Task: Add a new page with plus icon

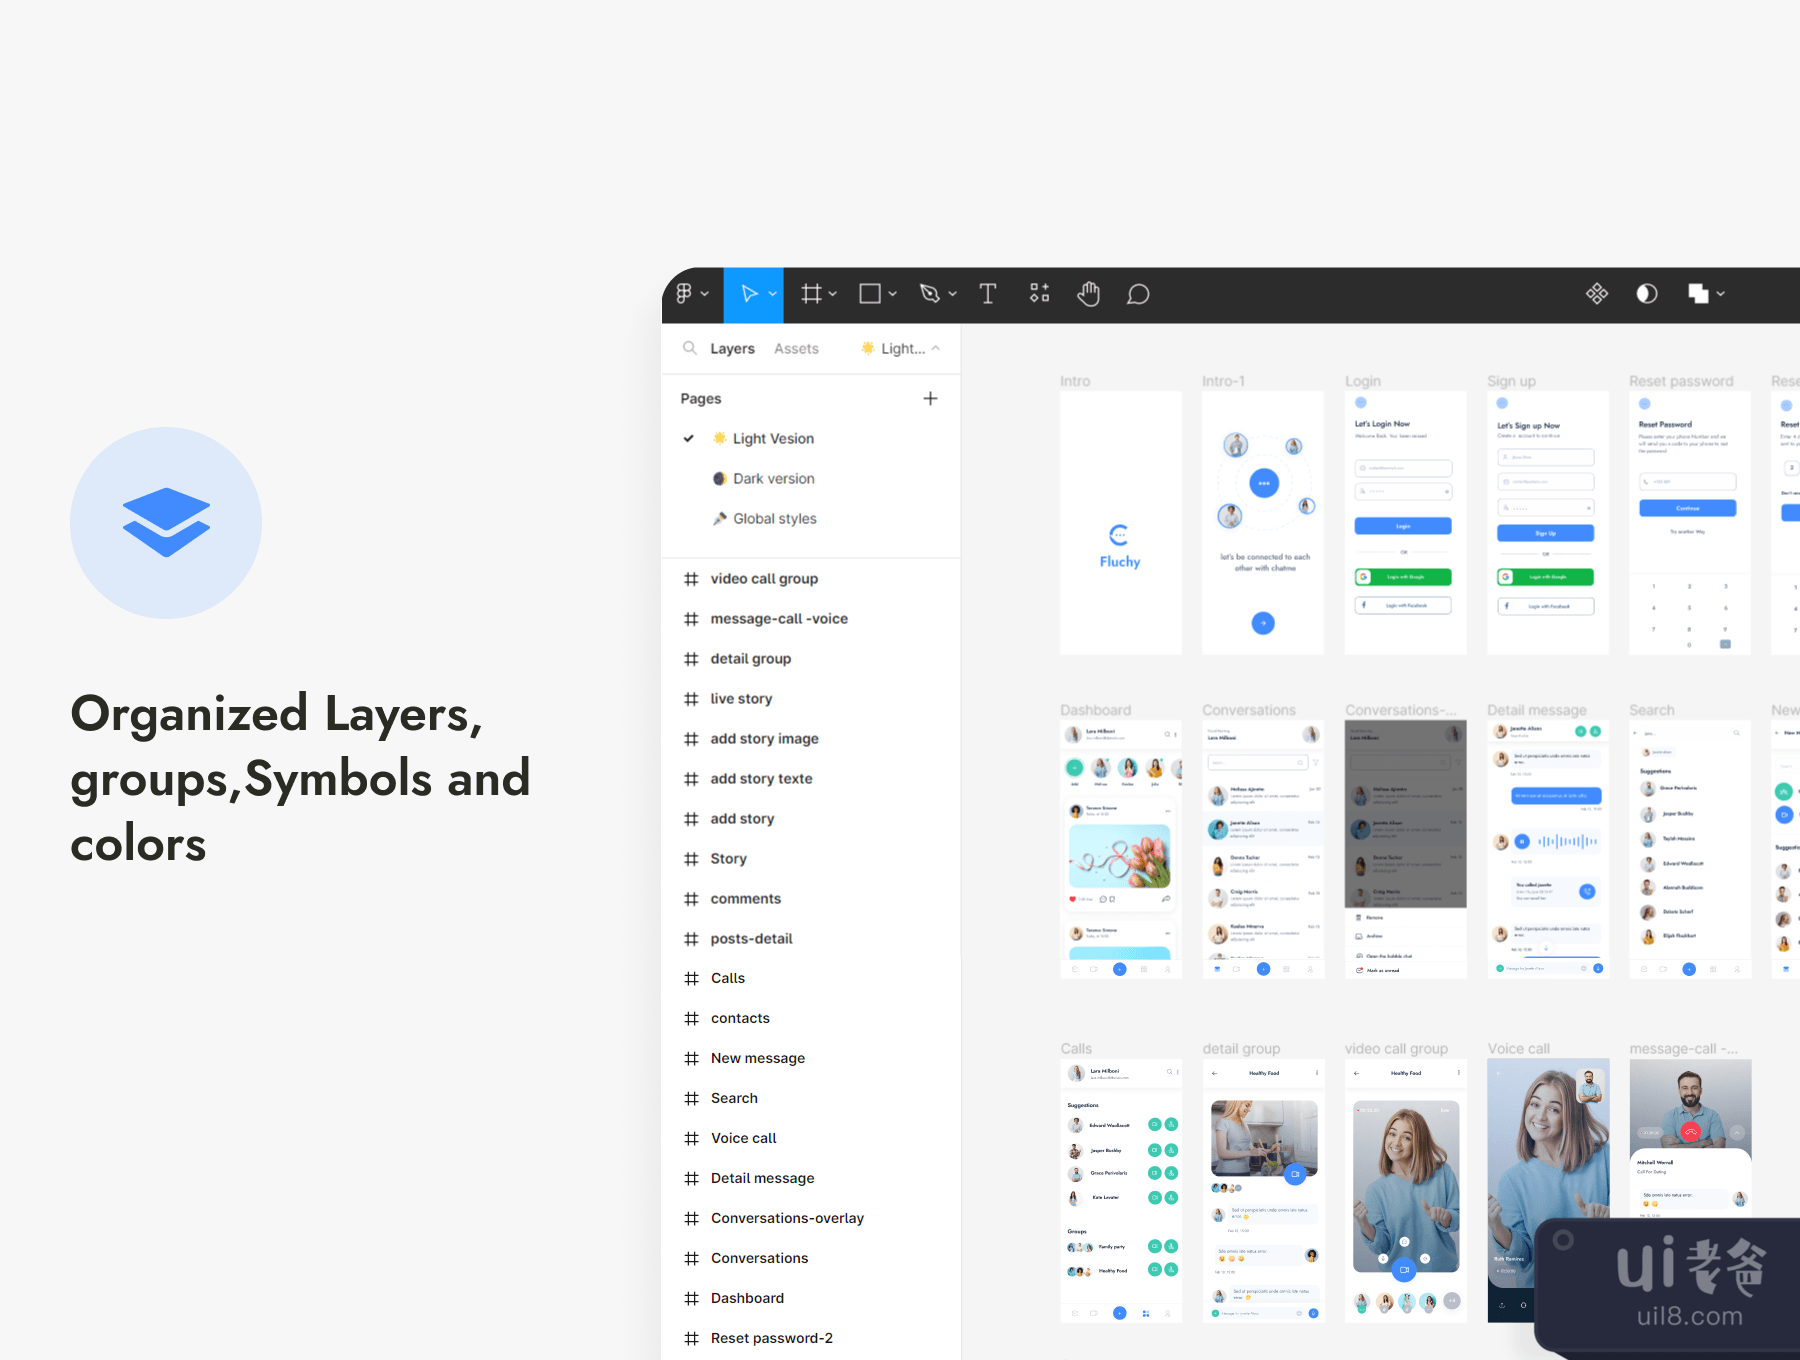Action: (x=930, y=398)
